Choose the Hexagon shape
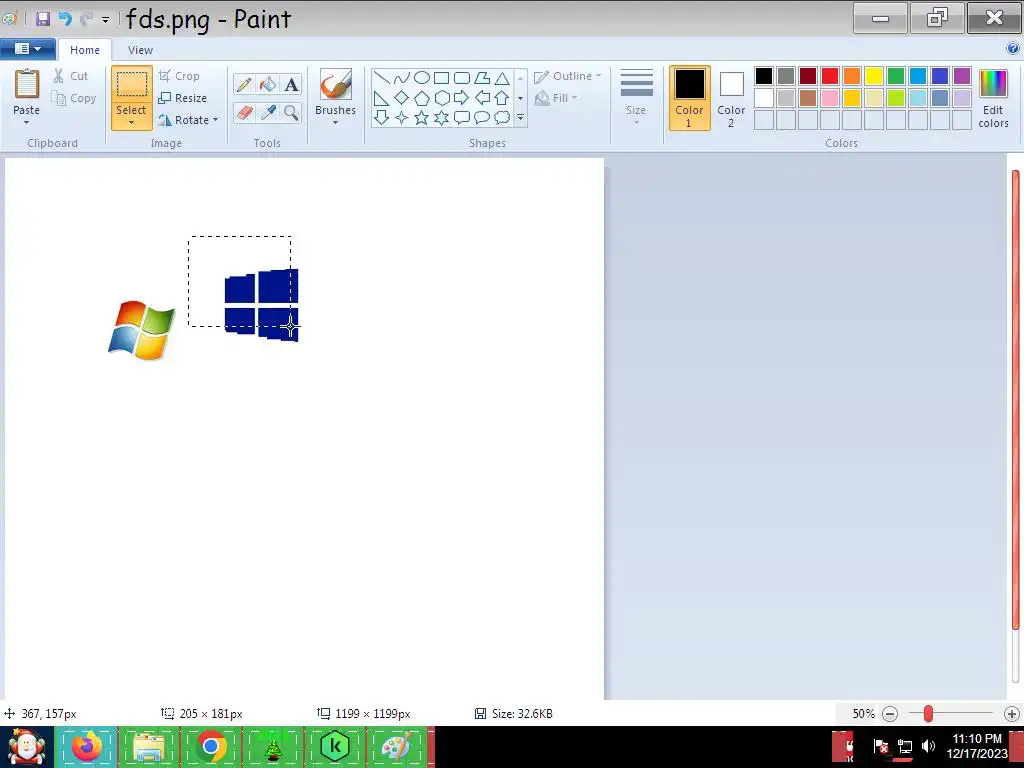Viewport: 1024px width, 768px height. pyautogui.click(x=441, y=98)
